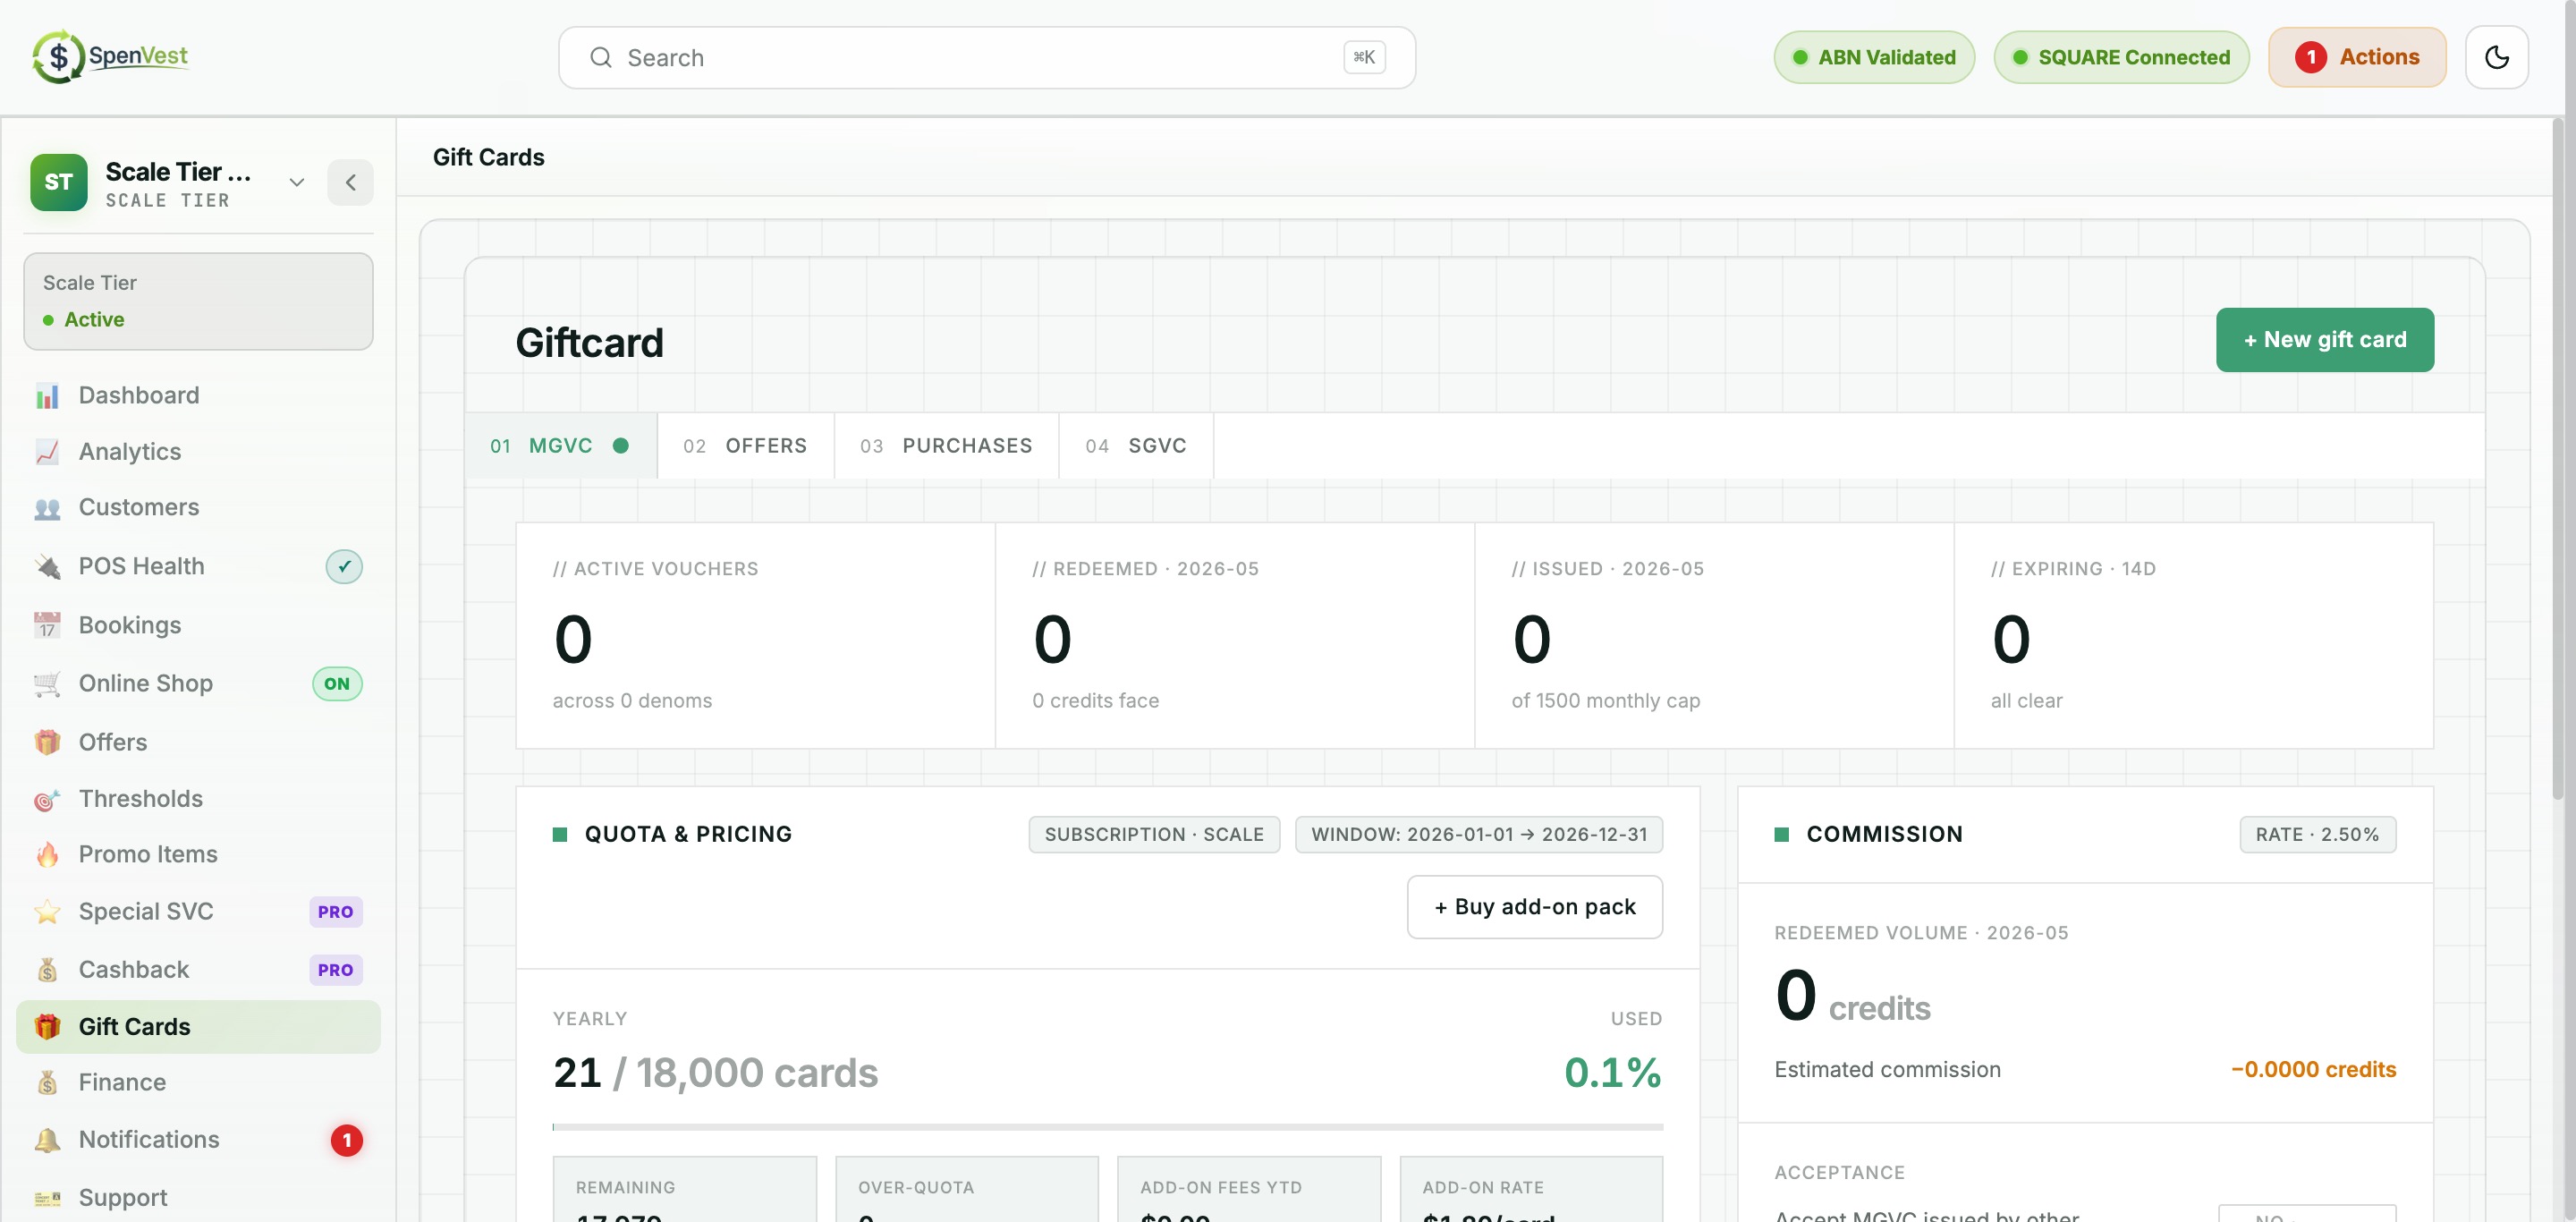Image resolution: width=2576 pixels, height=1222 pixels.
Task: Click the SUBSCRIPTION · SCALE tag
Action: coord(1154,835)
